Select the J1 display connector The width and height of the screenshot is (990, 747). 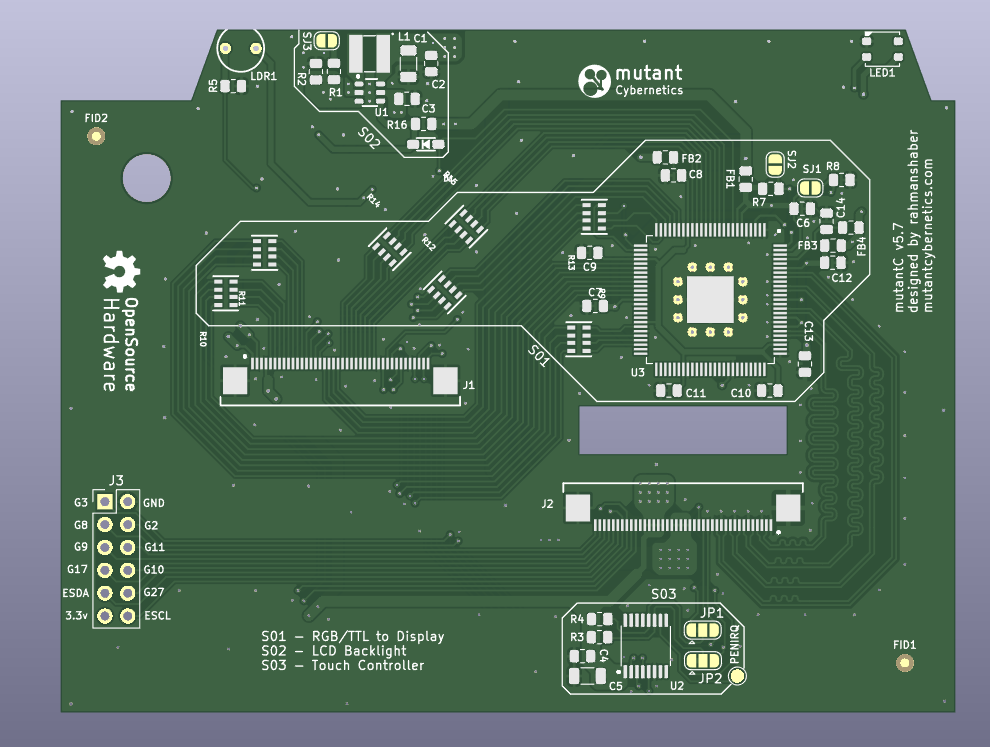(339, 378)
